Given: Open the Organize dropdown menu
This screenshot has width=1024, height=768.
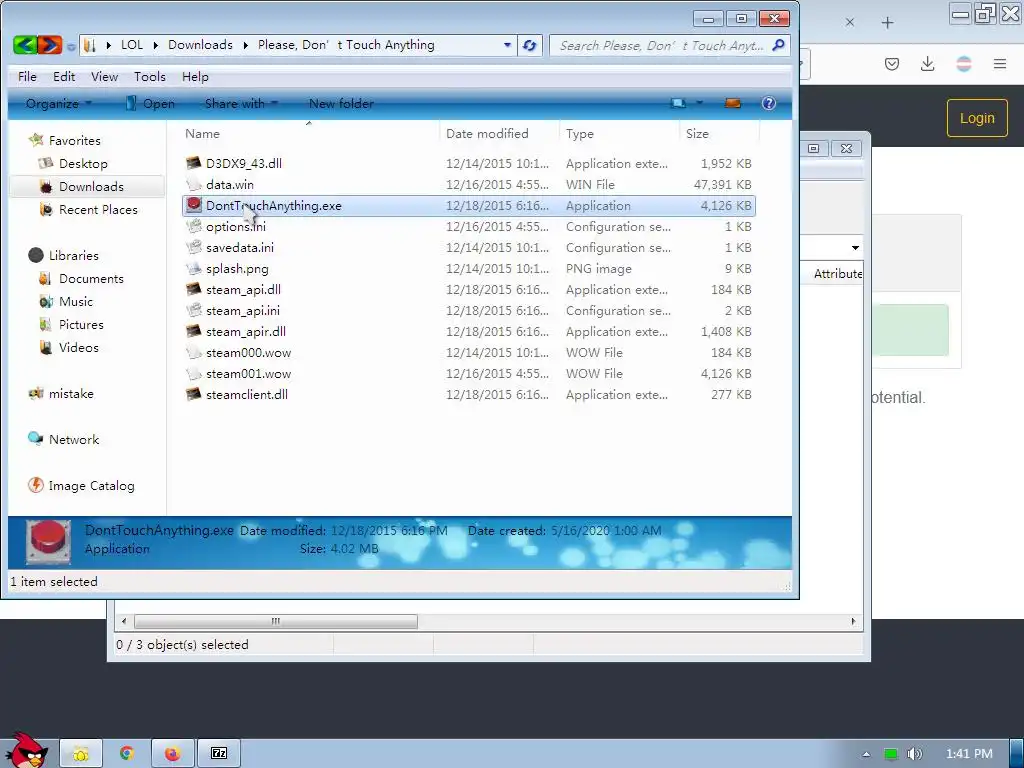Looking at the screenshot, I should pyautogui.click(x=59, y=103).
